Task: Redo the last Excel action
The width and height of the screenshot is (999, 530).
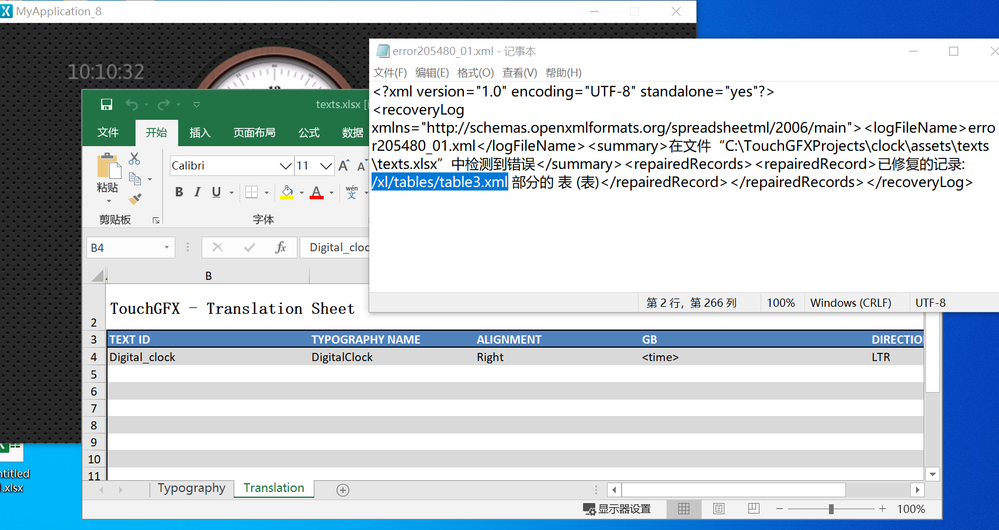Action: click(x=164, y=104)
